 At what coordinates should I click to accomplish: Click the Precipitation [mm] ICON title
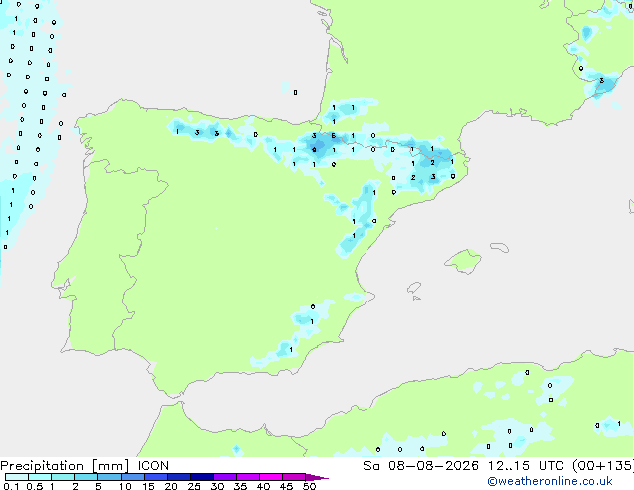85,466
